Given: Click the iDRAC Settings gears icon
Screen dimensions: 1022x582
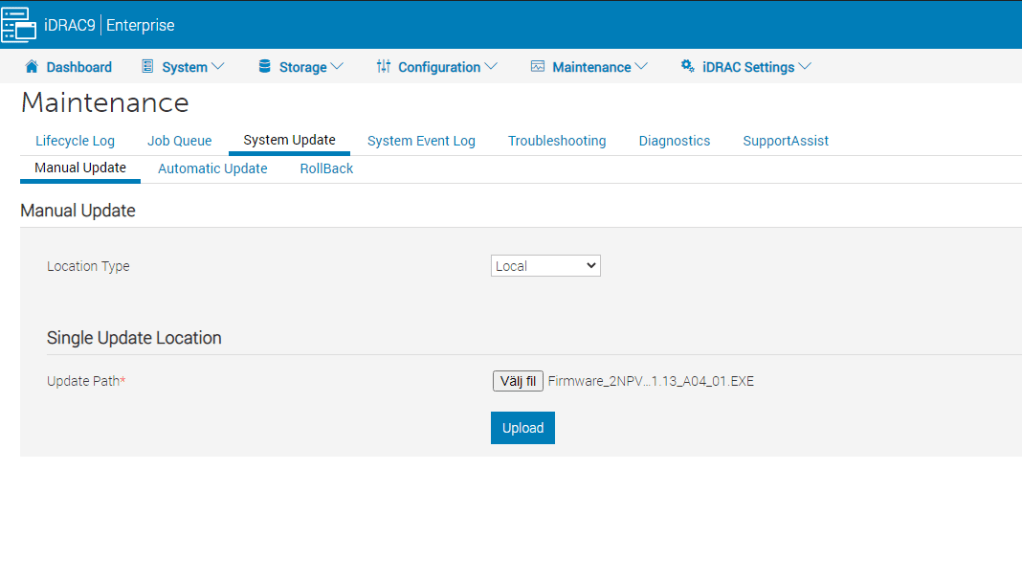Looking at the screenshot, I should click(x=687, y=67).
